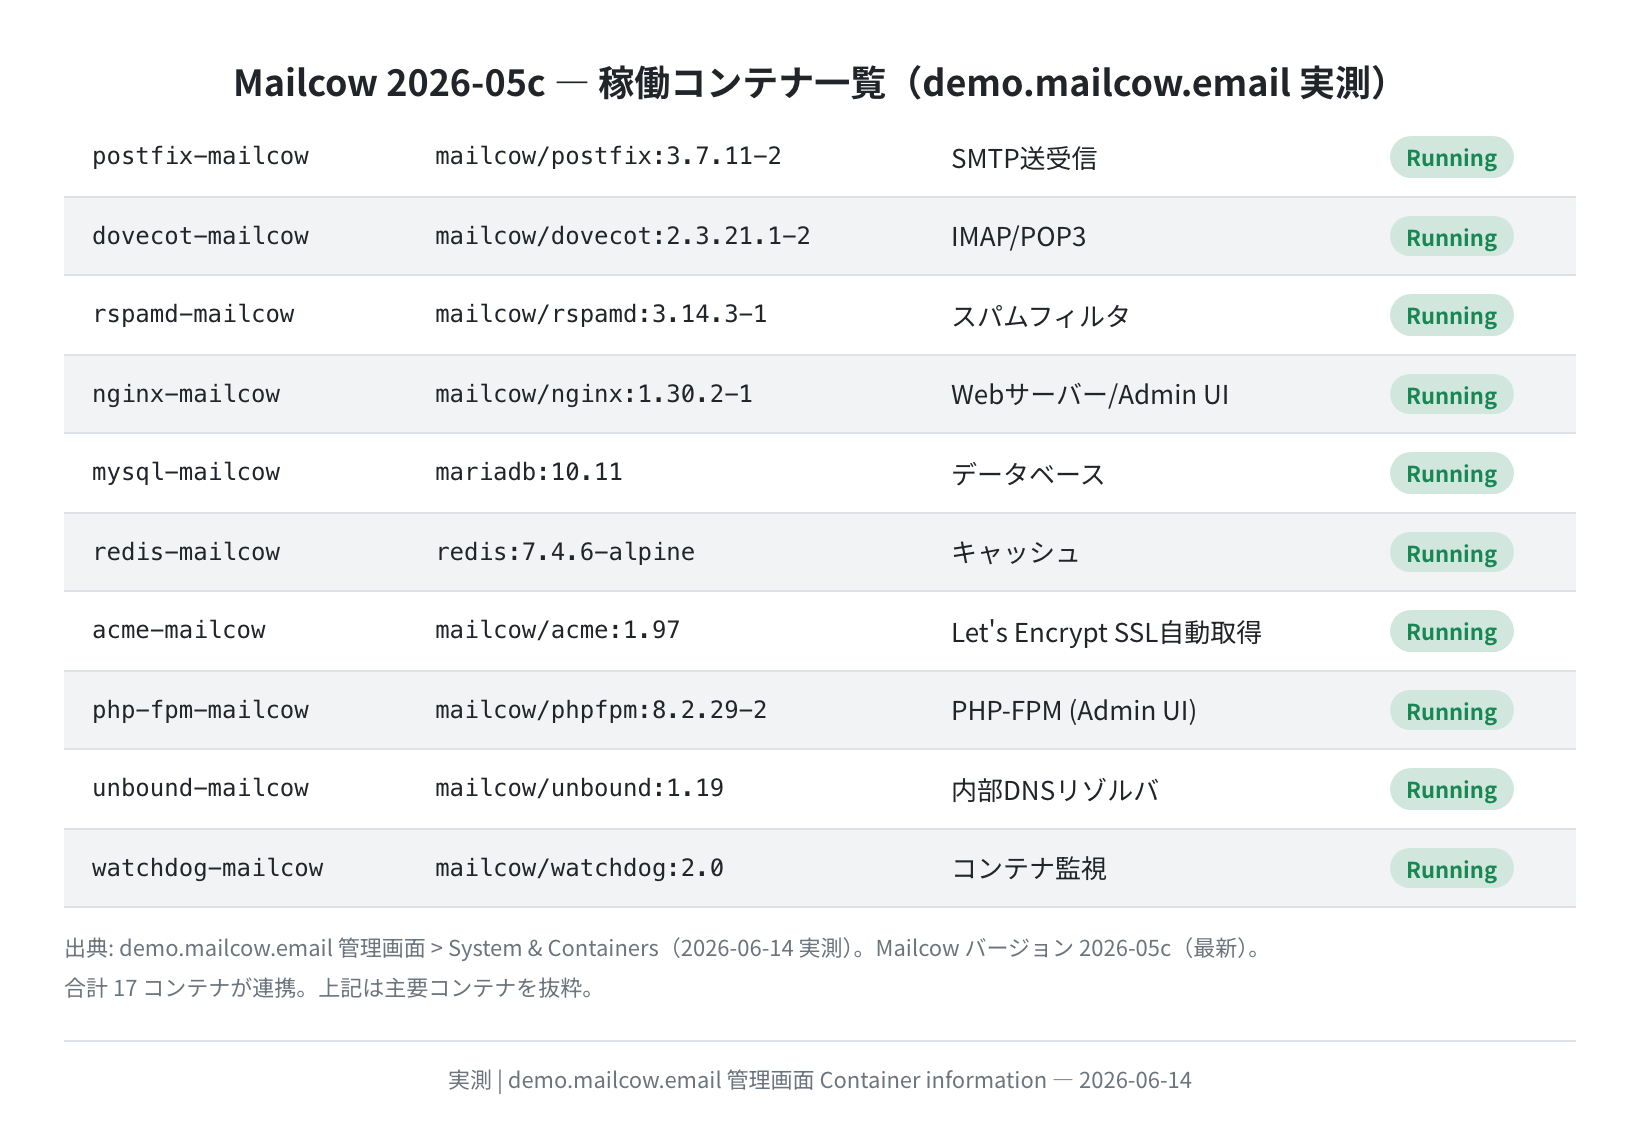Select the mariadb:10.11 image cell

(529, 472)
